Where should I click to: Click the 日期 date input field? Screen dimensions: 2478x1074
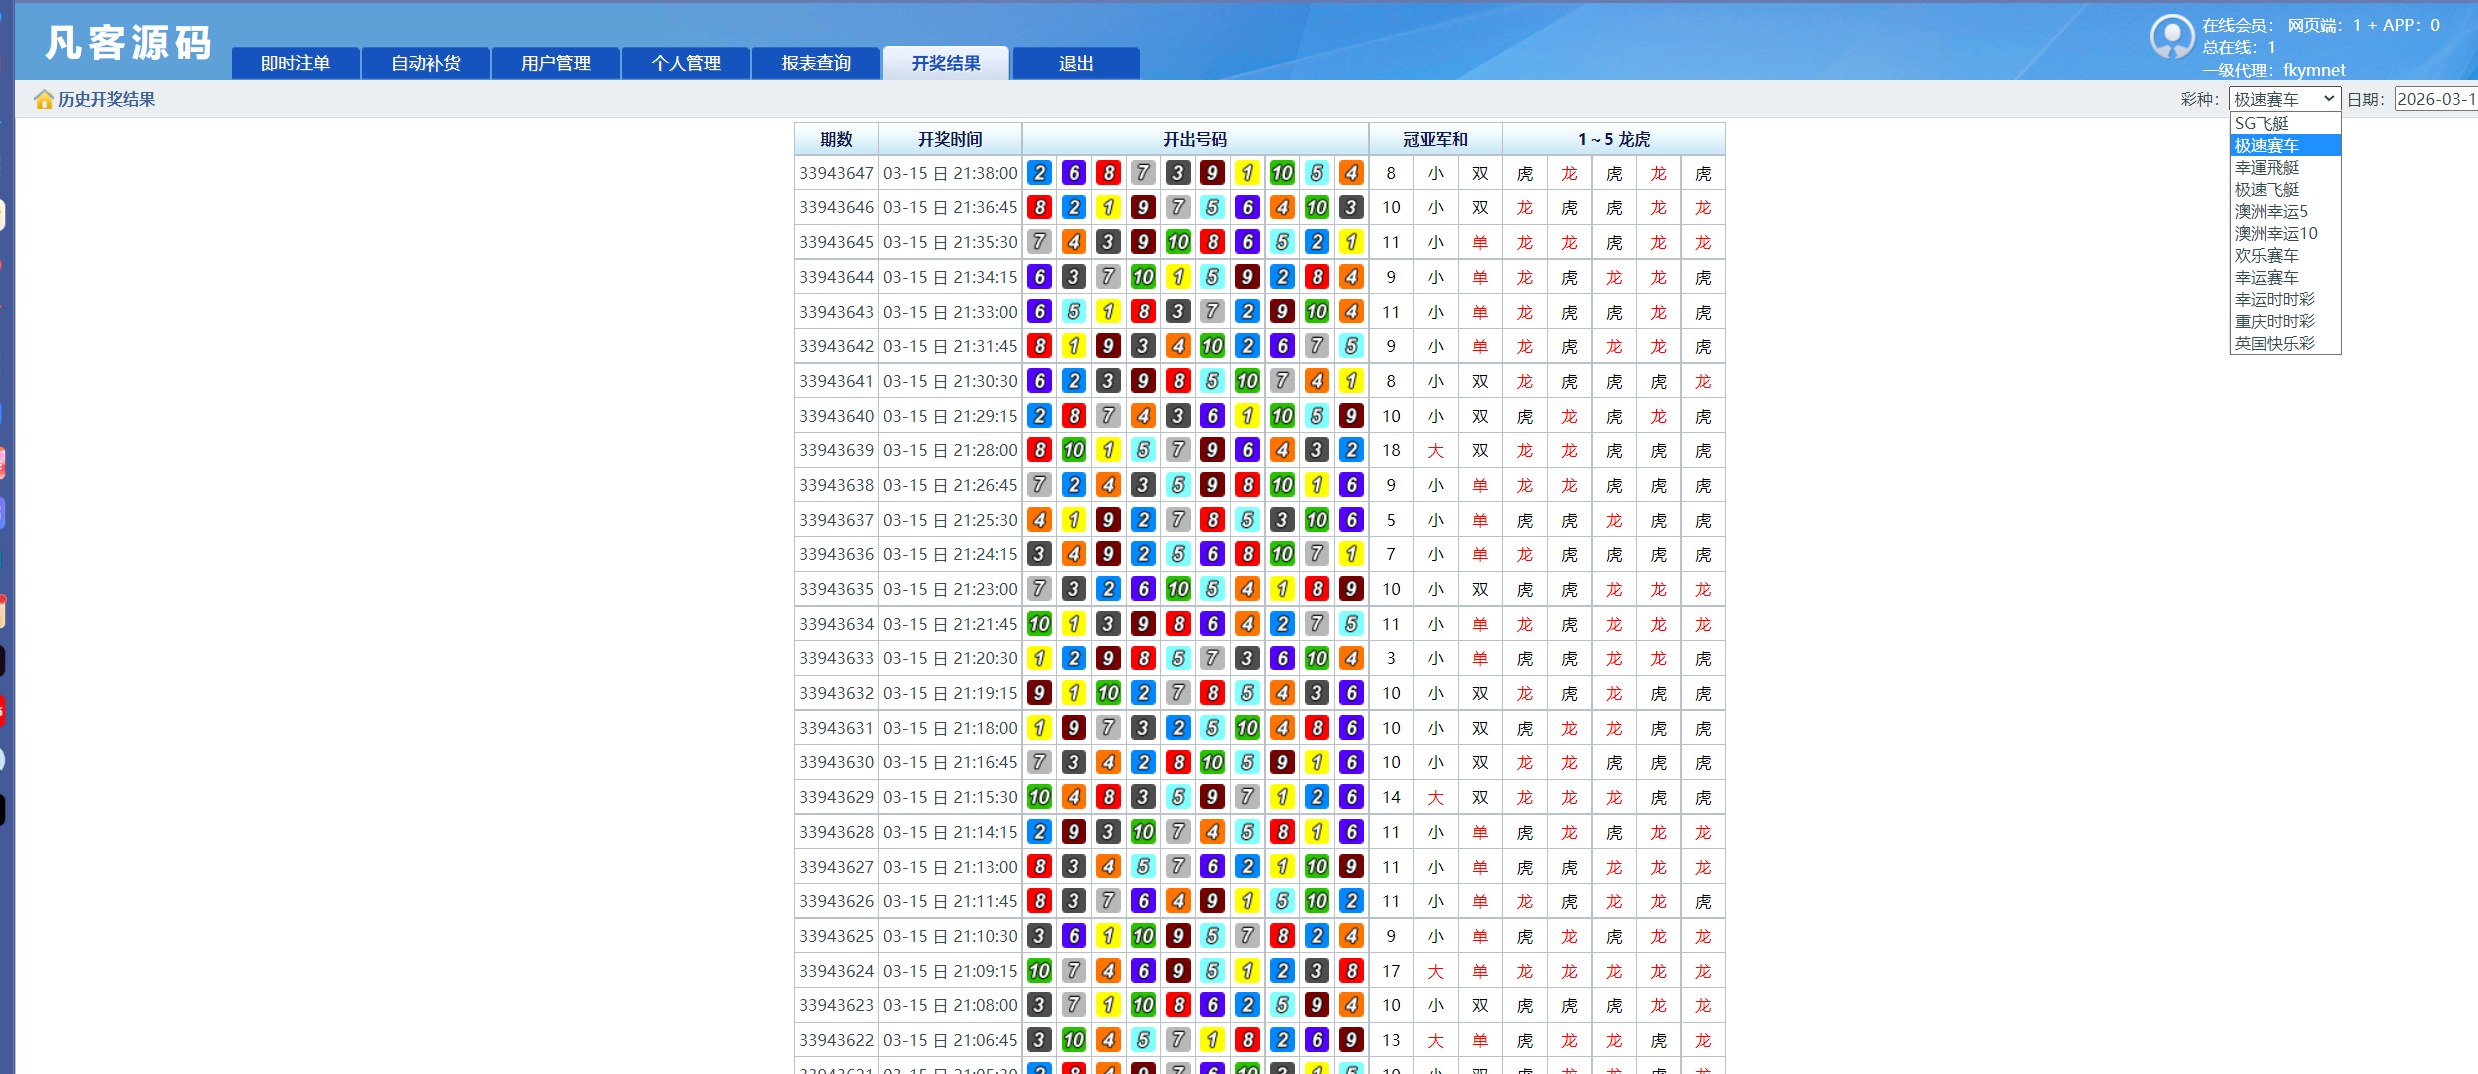pyautogui.click(x=2437, y=98)
